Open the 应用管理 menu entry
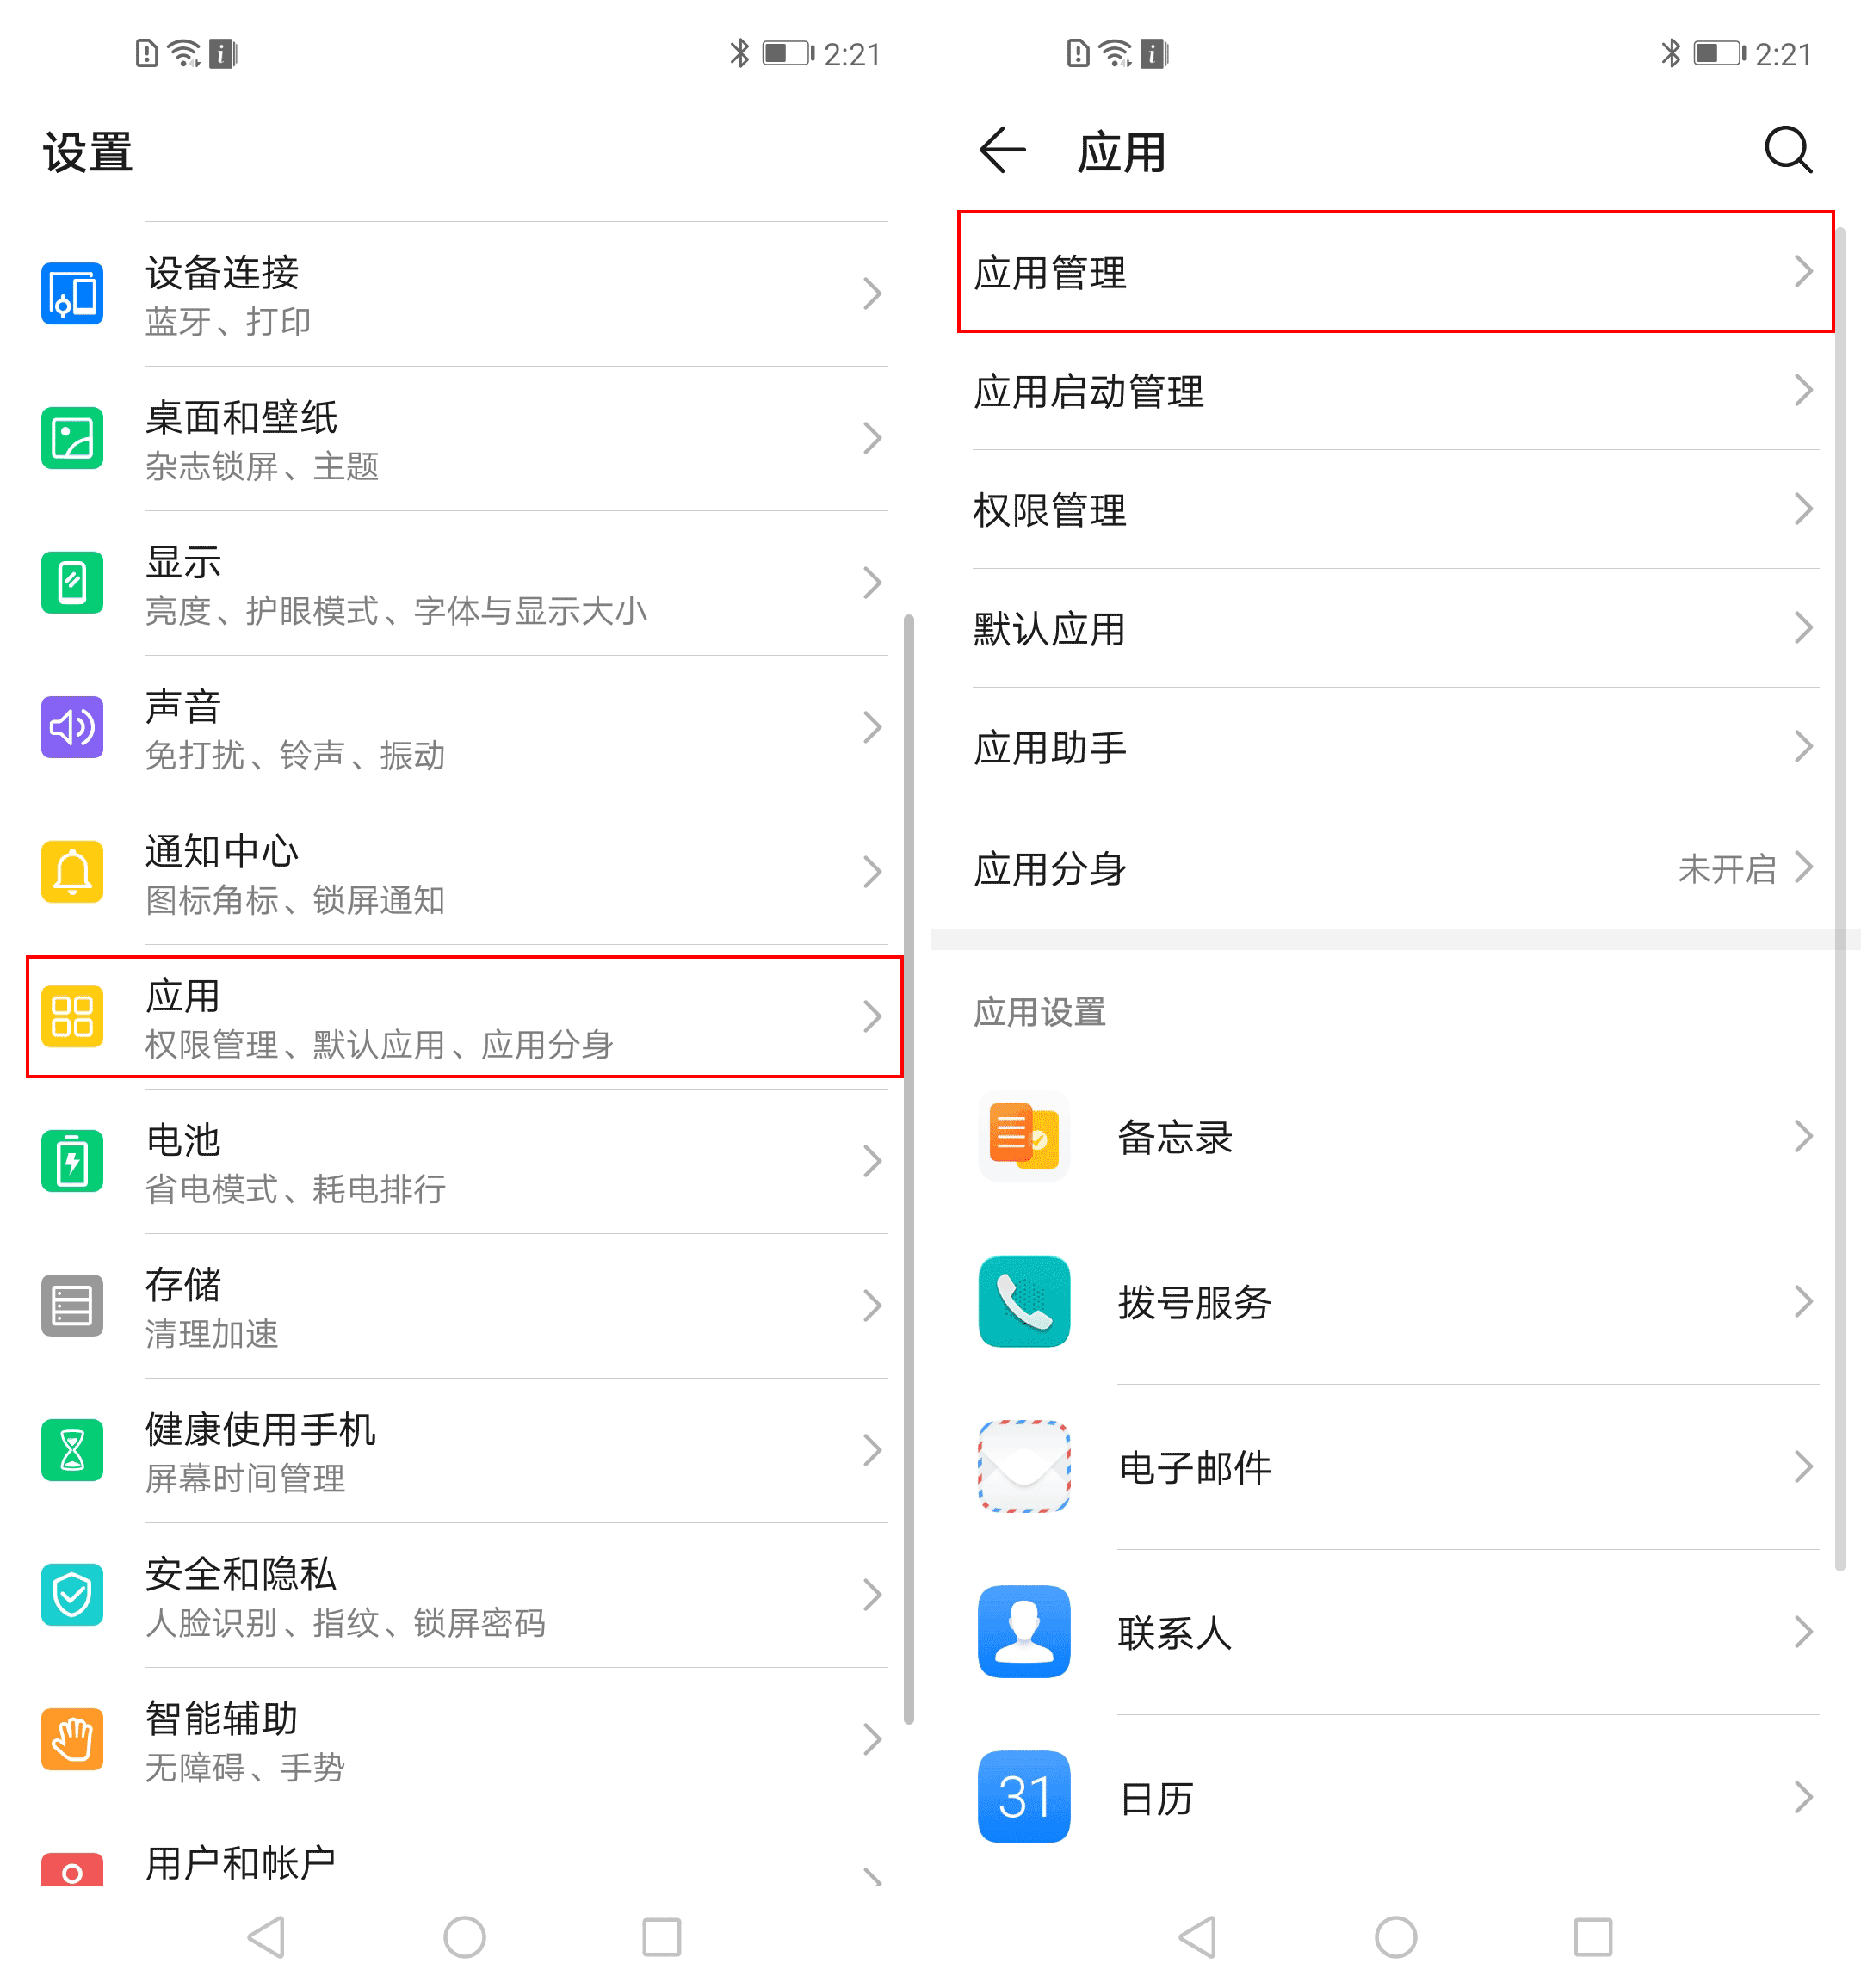This screenshot has width=1861, height=1988. pyautogui.click(x=1395, y=272)
